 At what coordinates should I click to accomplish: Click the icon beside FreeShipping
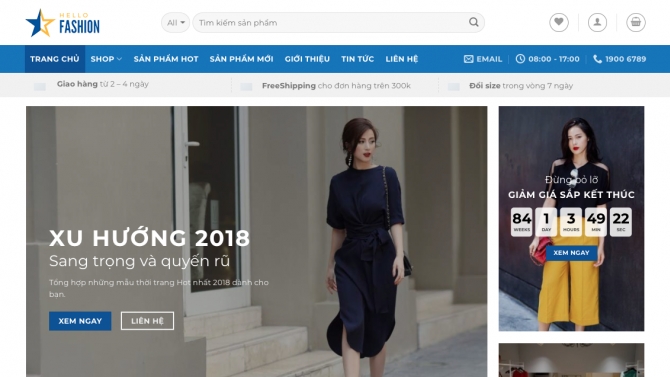coord(246,87)
